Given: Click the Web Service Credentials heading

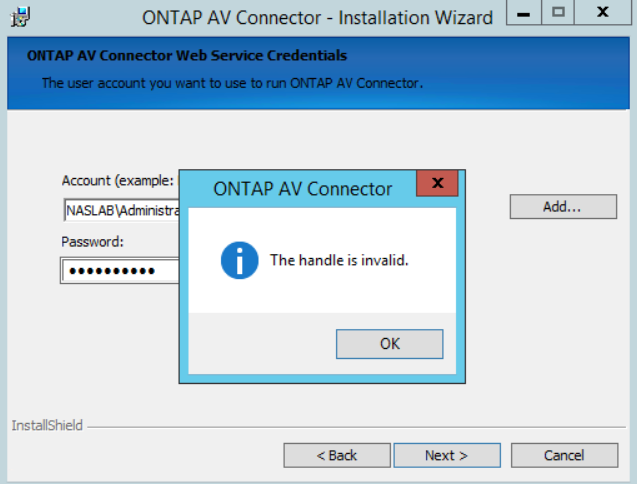Looking at the screenshot, I should [x=186, y=56].
